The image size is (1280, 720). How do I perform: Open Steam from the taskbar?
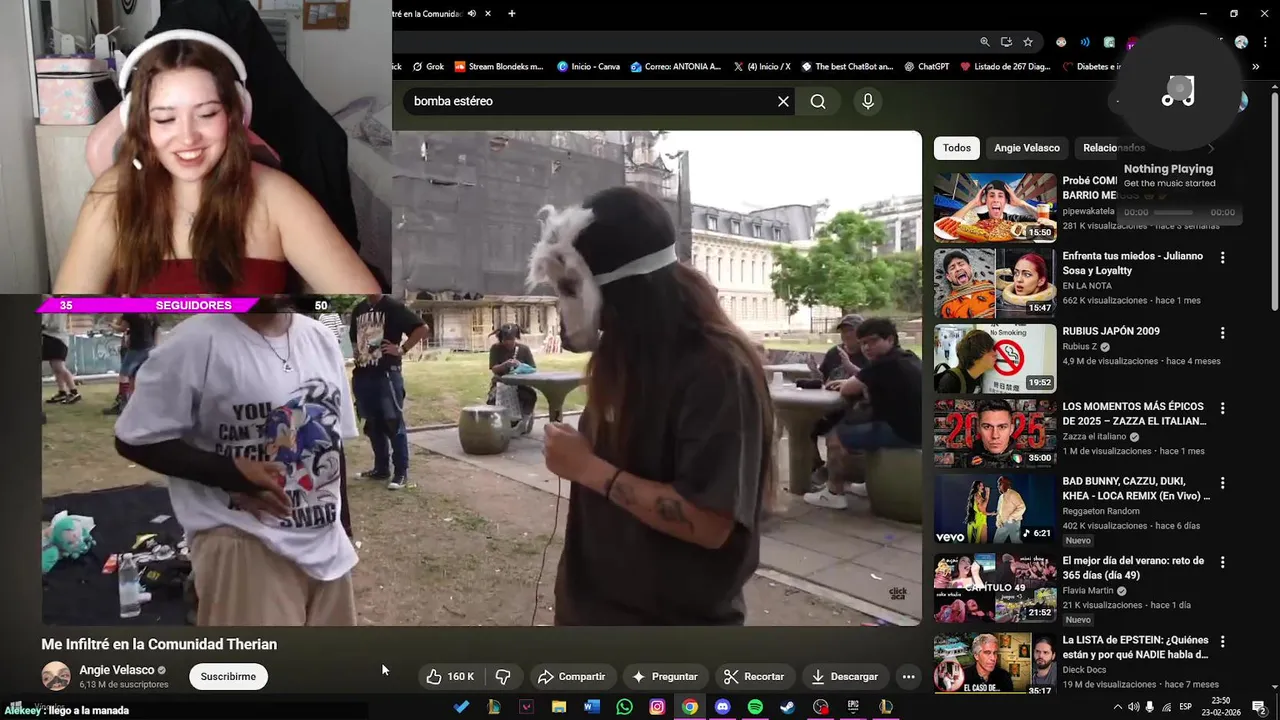click(x=788, y=707)
